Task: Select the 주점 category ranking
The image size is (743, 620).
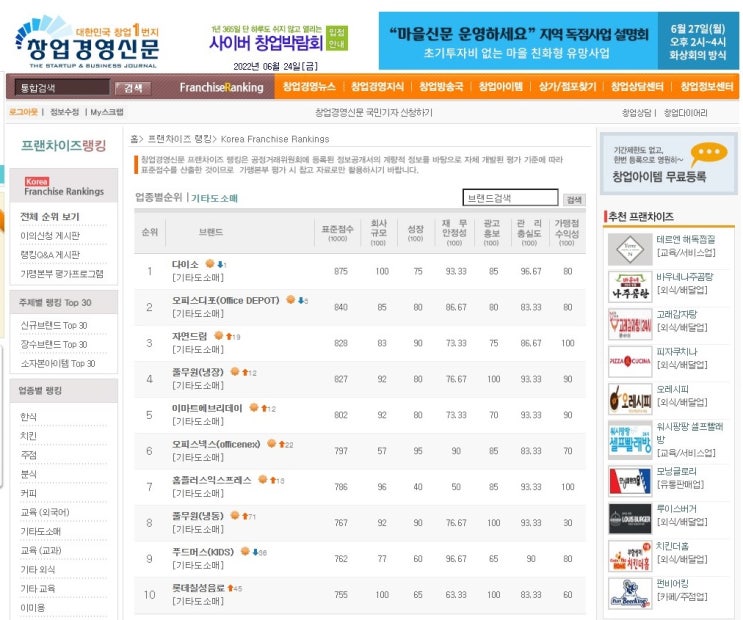Action: tap(28, 455)
